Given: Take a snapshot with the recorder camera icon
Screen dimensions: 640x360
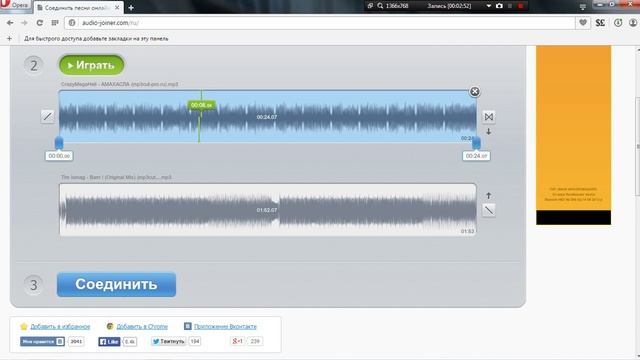Looking at the screenshot, I should [x=499, y=6].
